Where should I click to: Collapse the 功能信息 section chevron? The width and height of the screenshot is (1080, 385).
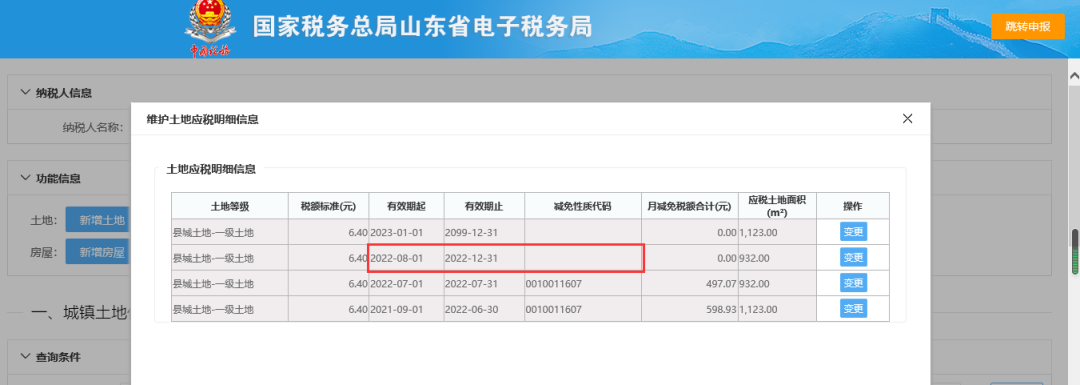click(x=25, y=178)
